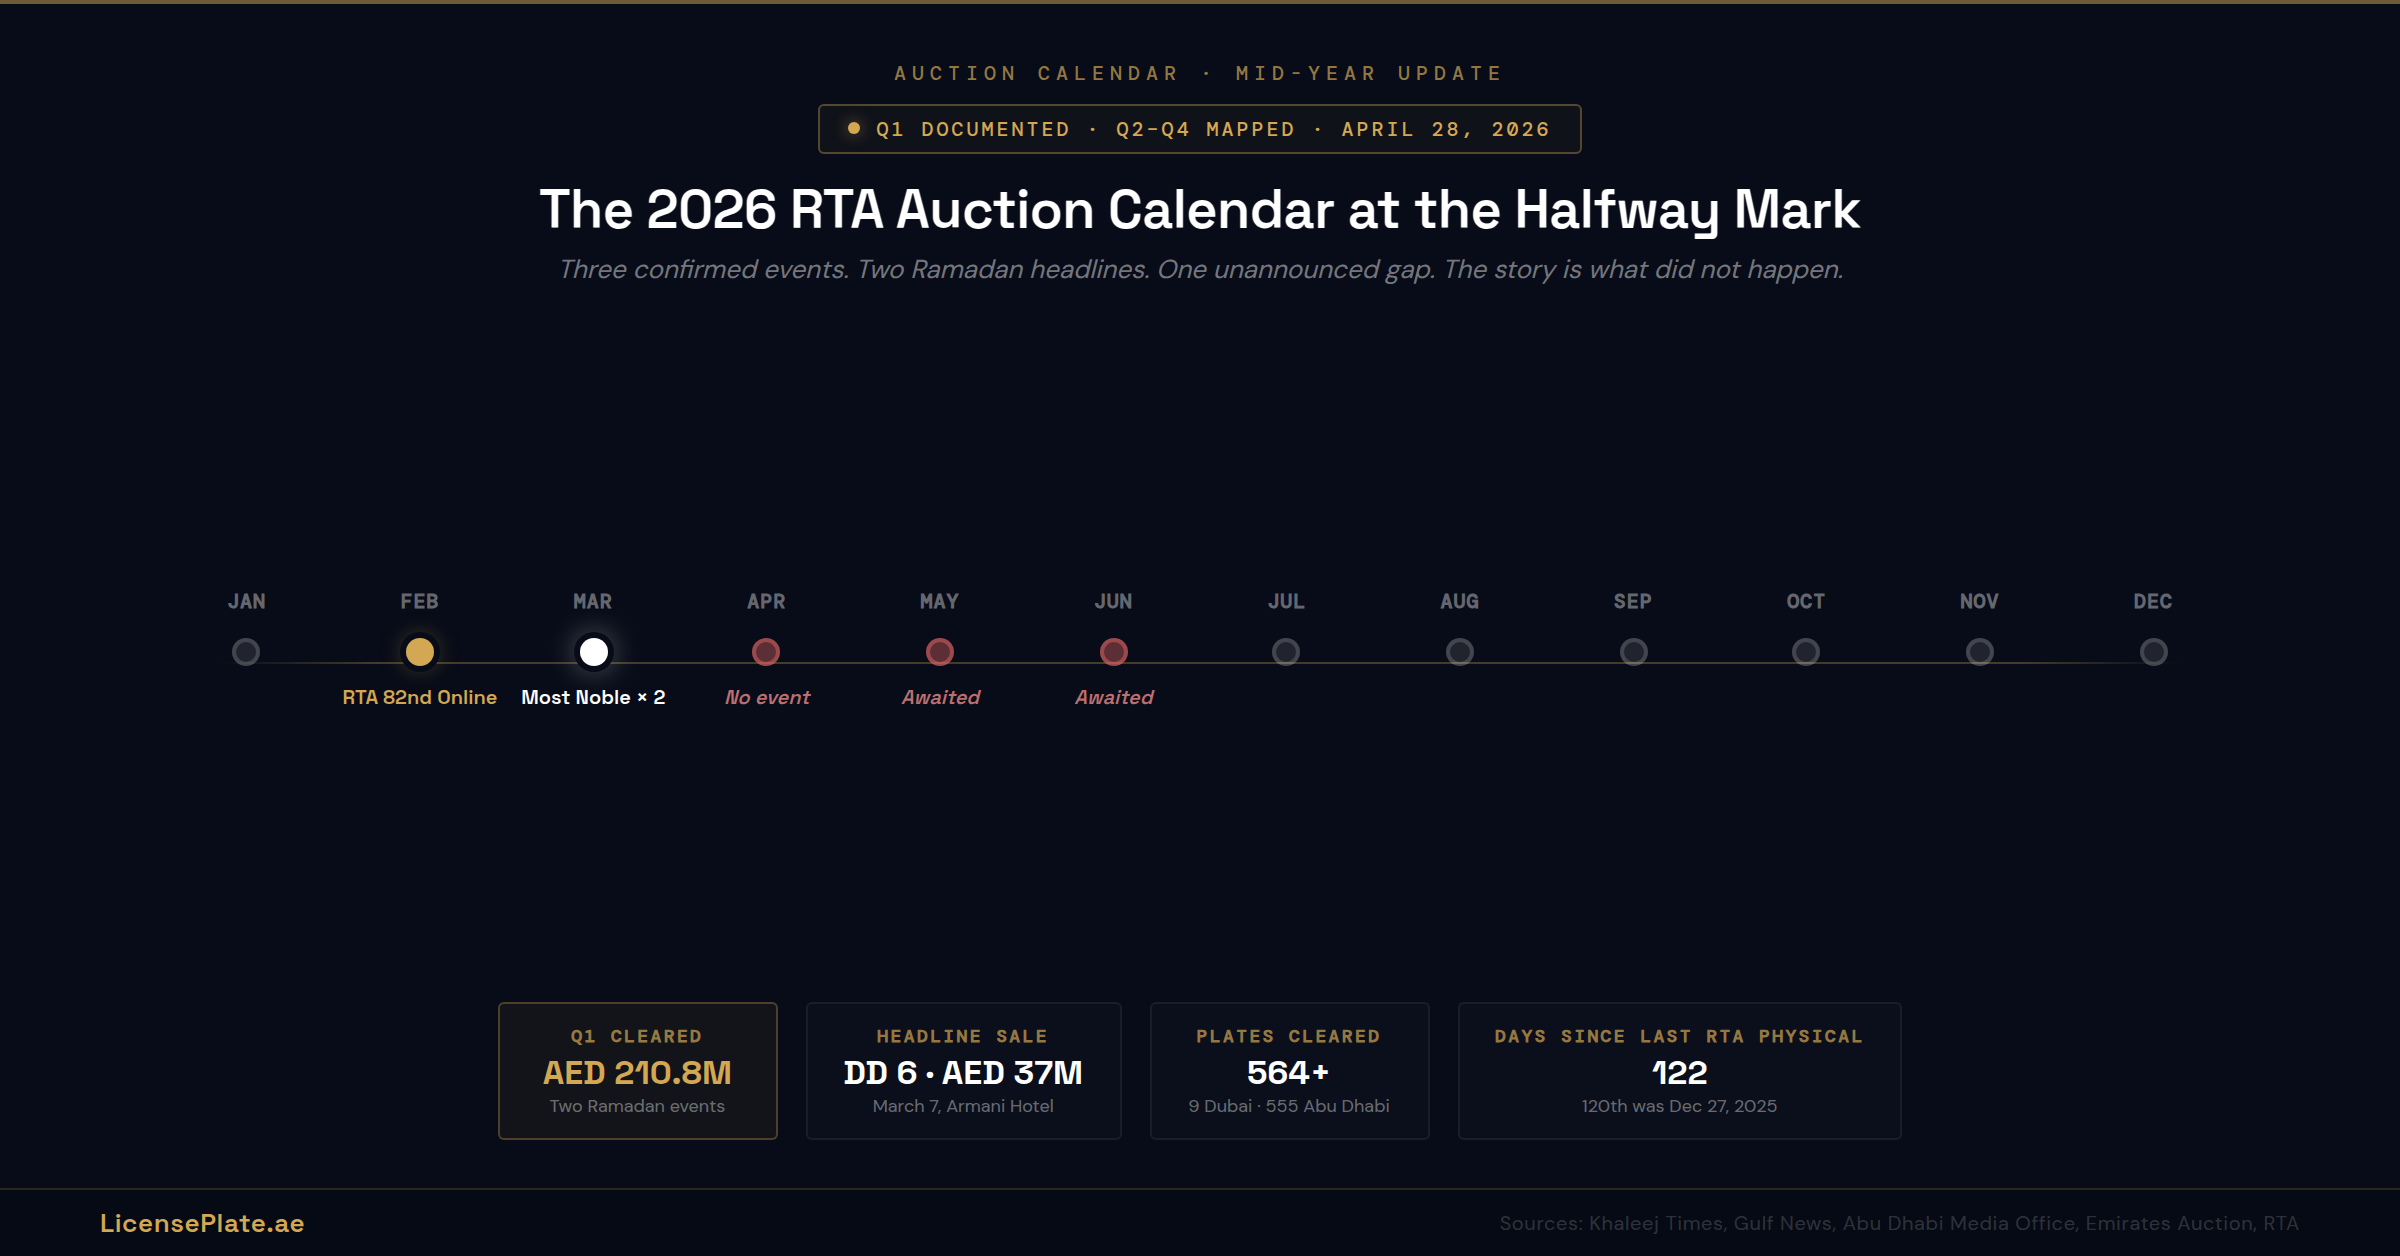Click the May timeline marker
The height and width of the screenshot is (1256, 2400).
(x=940, y=652)
